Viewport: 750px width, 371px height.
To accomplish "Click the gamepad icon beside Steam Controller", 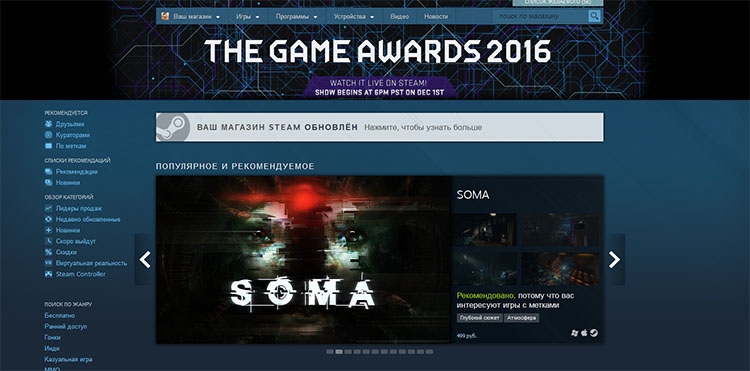I will 48,274.
